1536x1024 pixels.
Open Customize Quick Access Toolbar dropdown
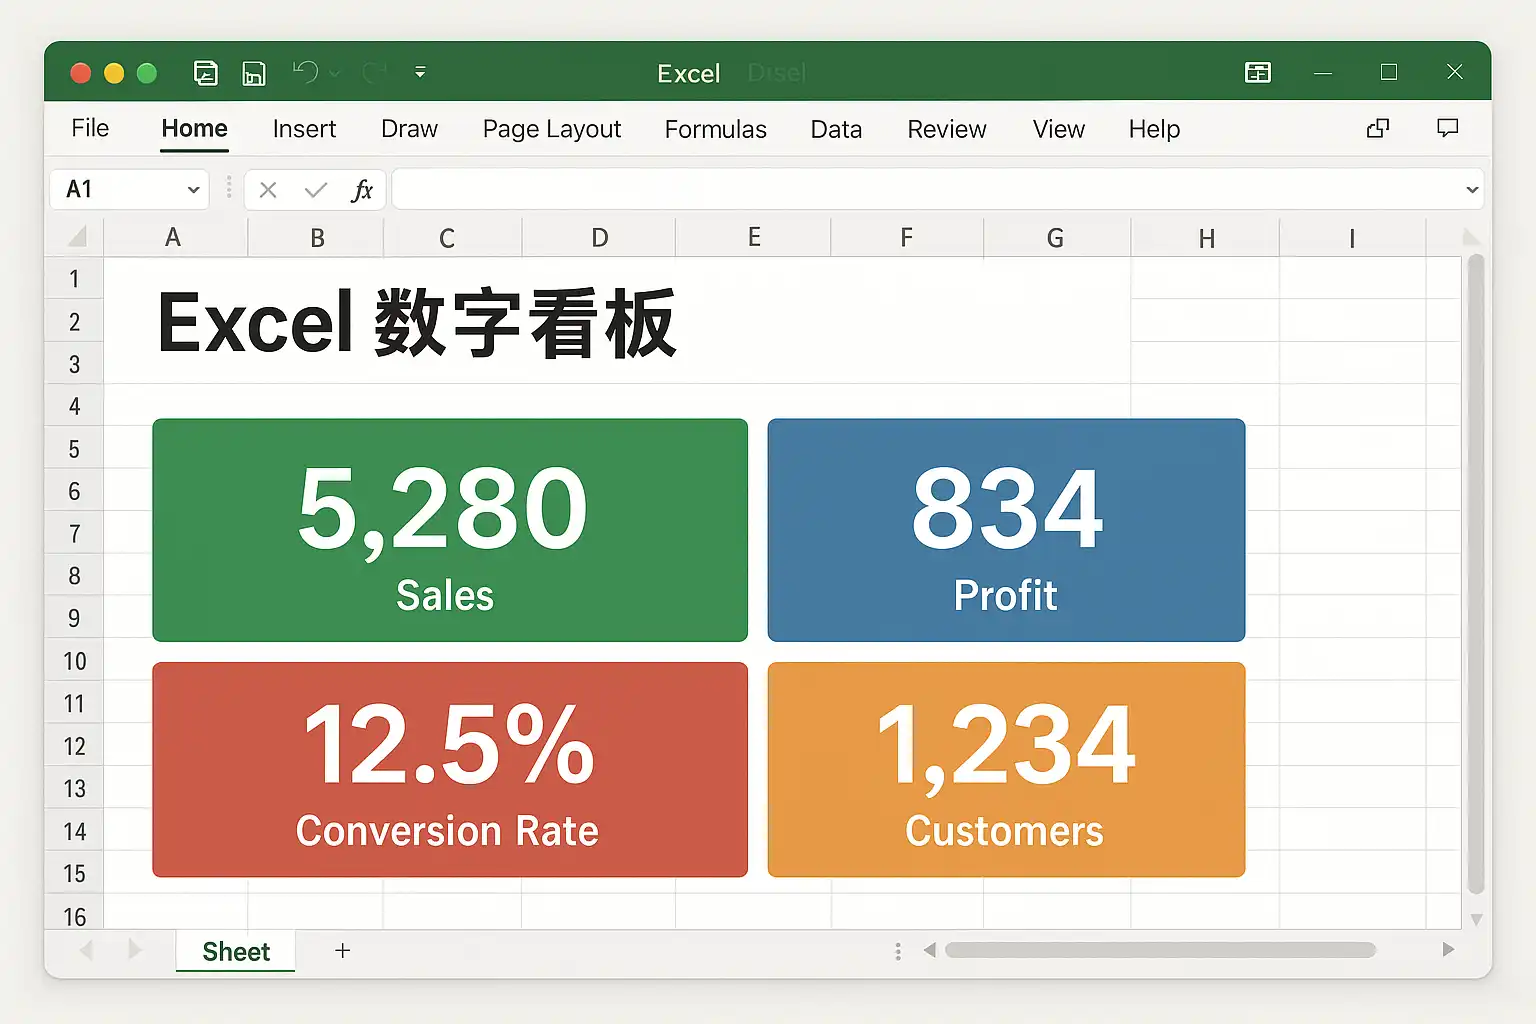pos(420,72)
